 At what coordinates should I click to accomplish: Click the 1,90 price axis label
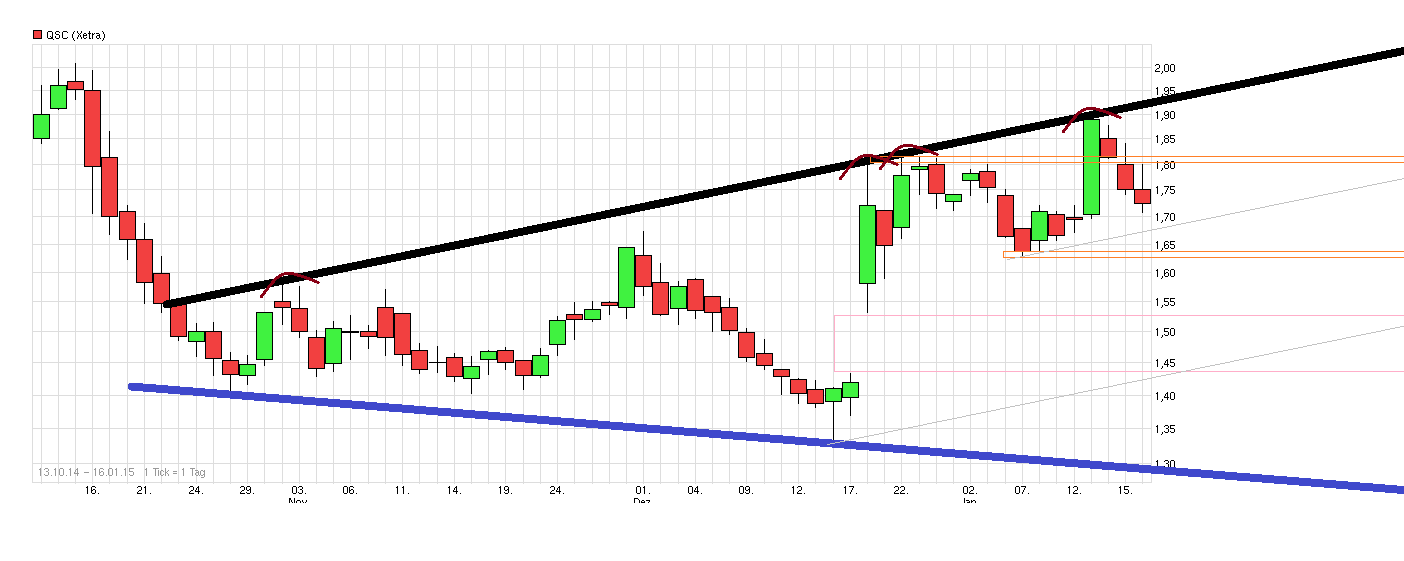1166,116
